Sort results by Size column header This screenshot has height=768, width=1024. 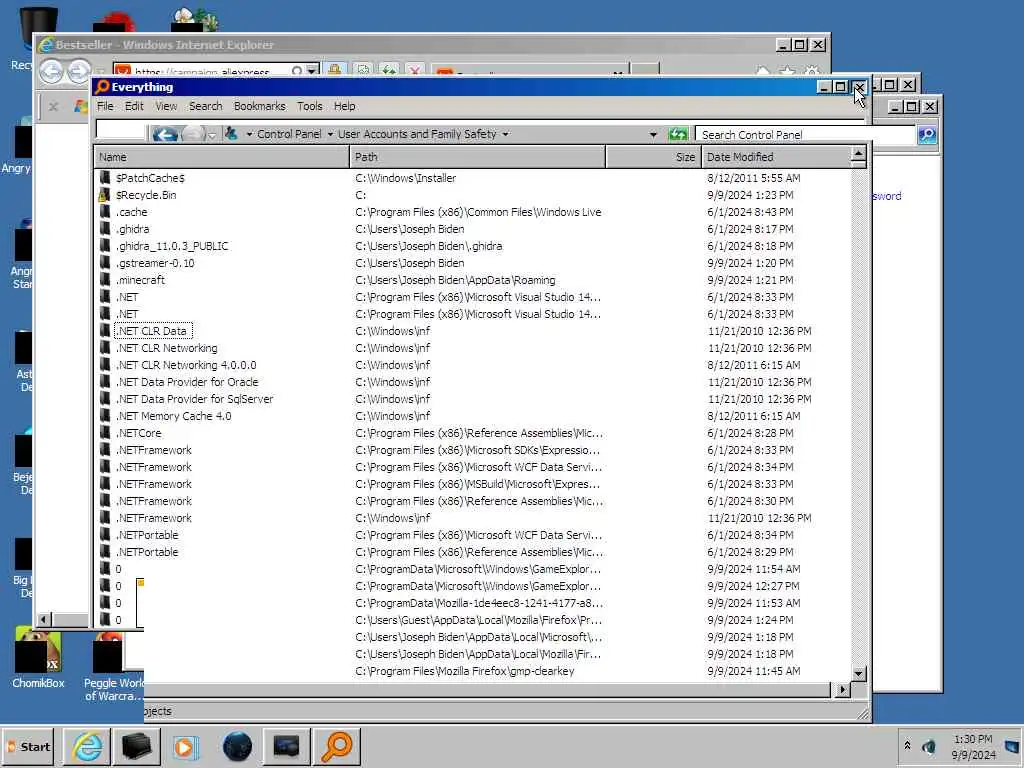pos(653,157)
